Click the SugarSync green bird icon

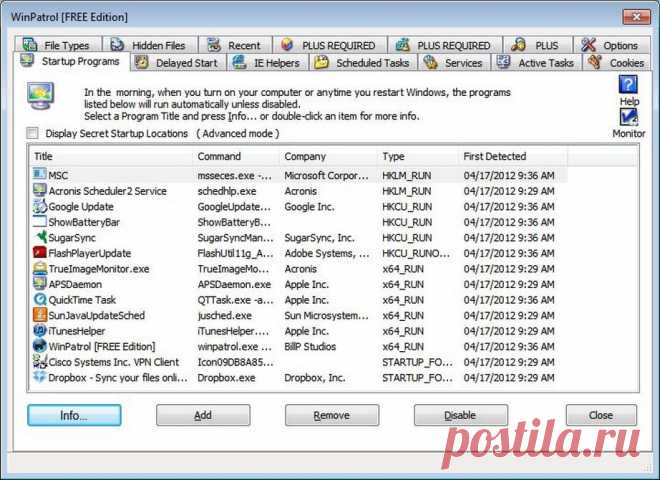tap(40, 237)
